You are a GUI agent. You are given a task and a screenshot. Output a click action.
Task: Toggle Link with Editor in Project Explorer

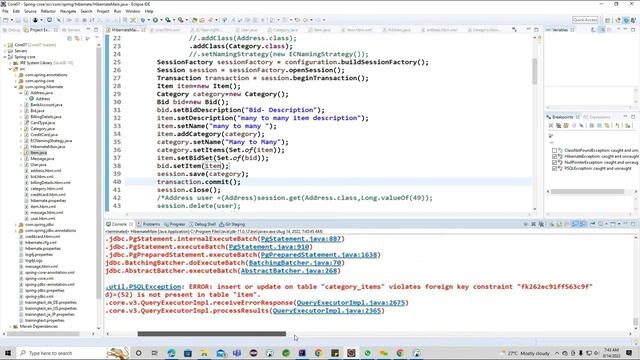[x=77, y=38]
